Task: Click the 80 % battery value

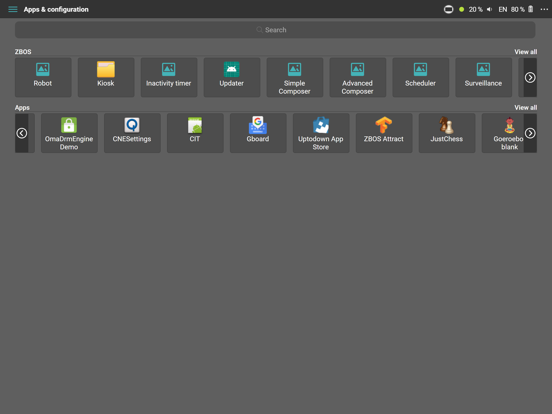Action: 518,10
